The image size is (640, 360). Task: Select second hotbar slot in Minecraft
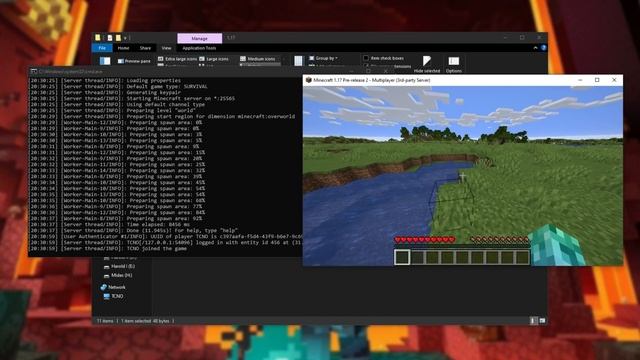(417, 257)
